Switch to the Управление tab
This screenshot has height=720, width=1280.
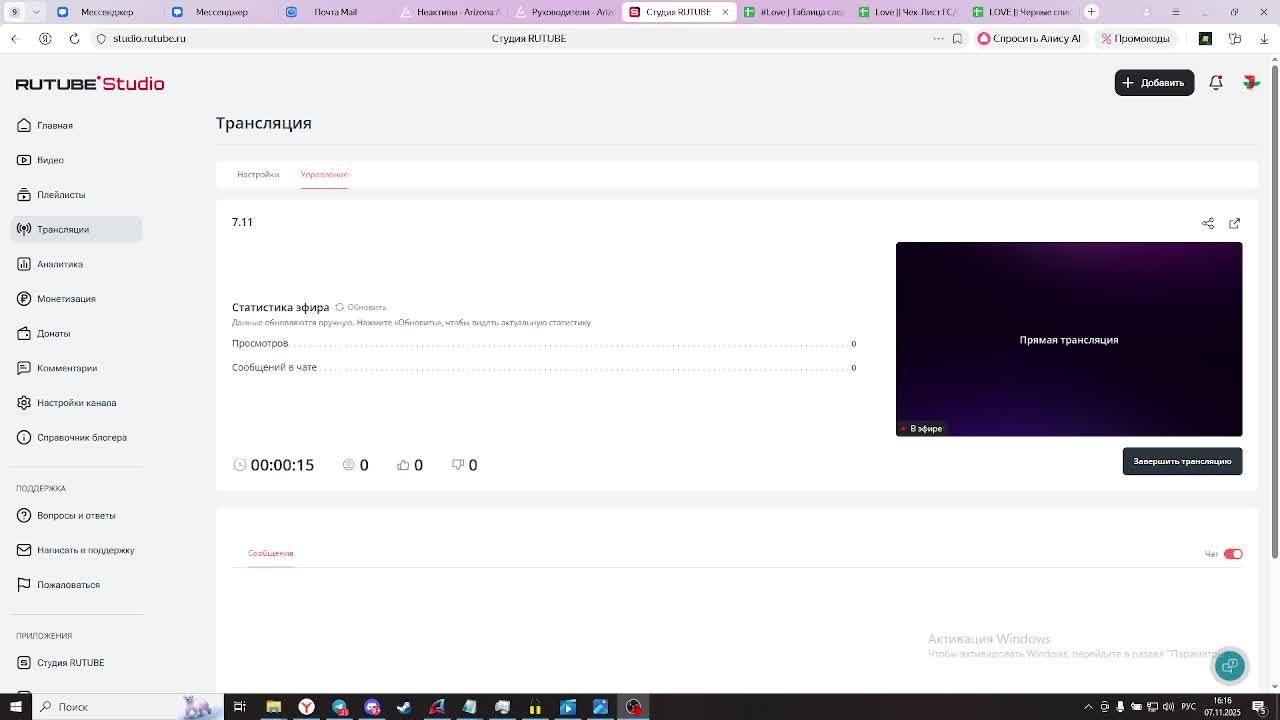point(324,174)
